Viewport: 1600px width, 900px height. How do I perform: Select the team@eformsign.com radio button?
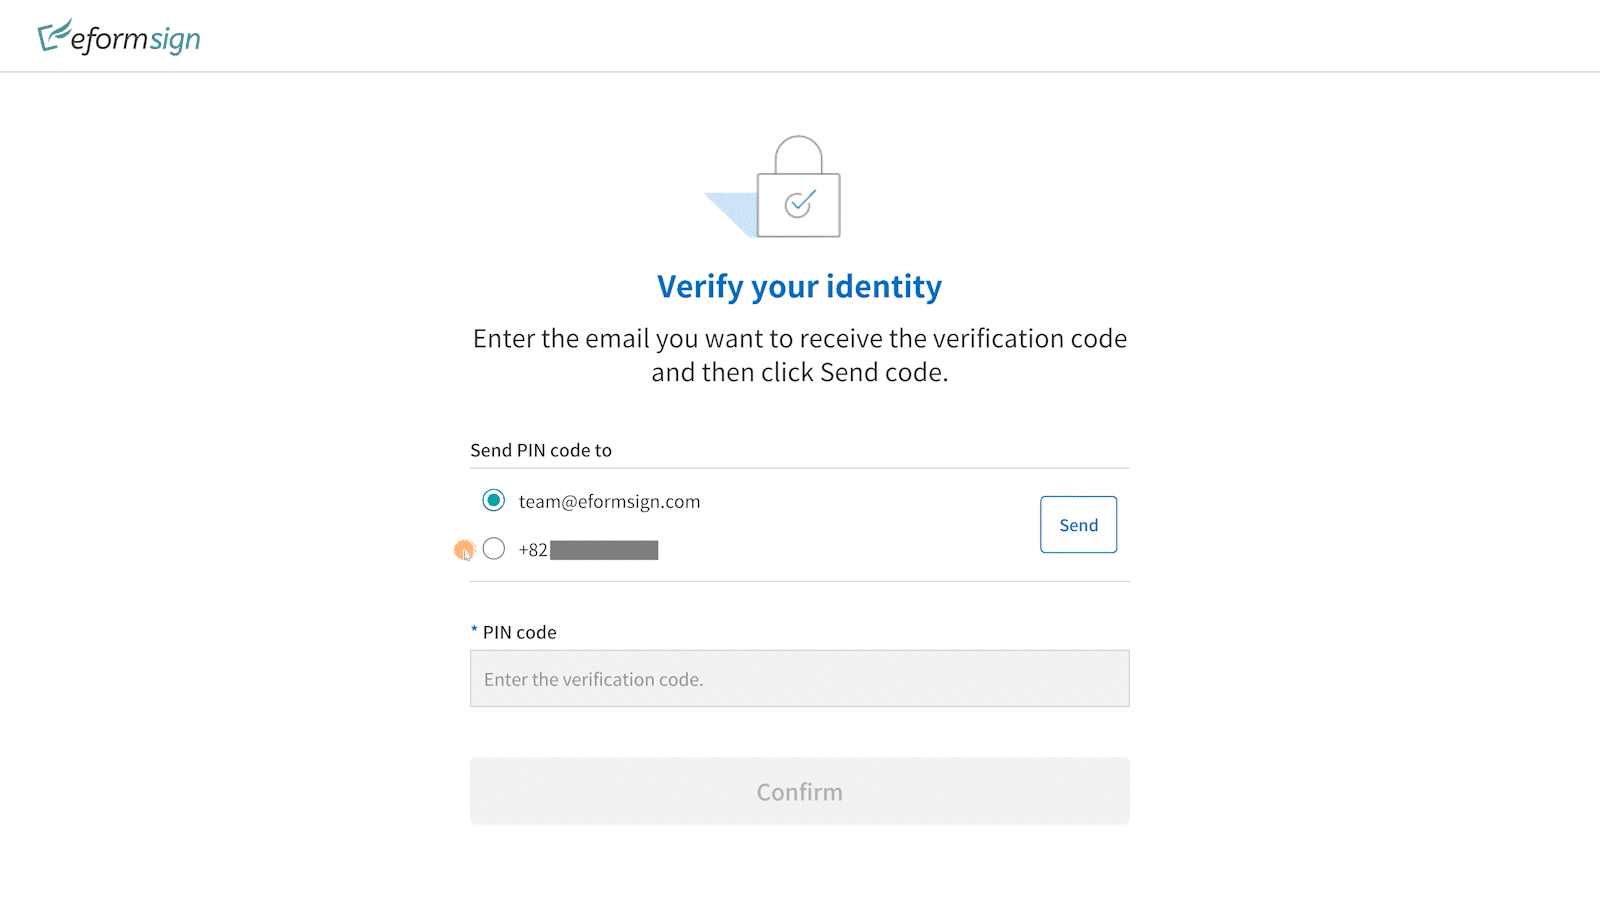coord(494,500)
